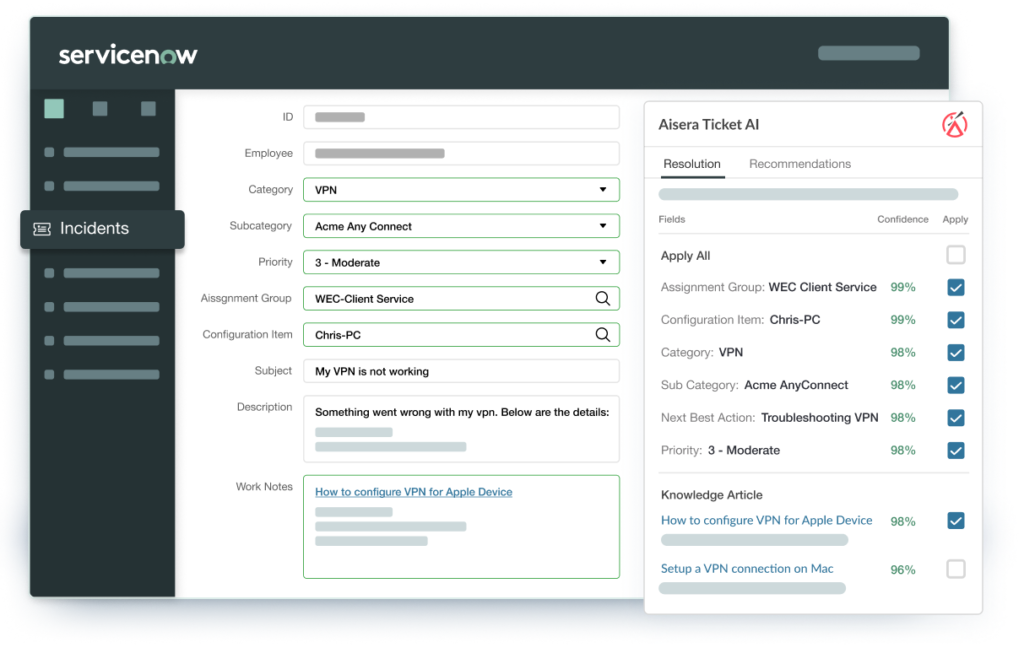The image size is (1024, 648).
Task: Click the Subject field reading My VPN is not working
Action: tap(461, 370)
